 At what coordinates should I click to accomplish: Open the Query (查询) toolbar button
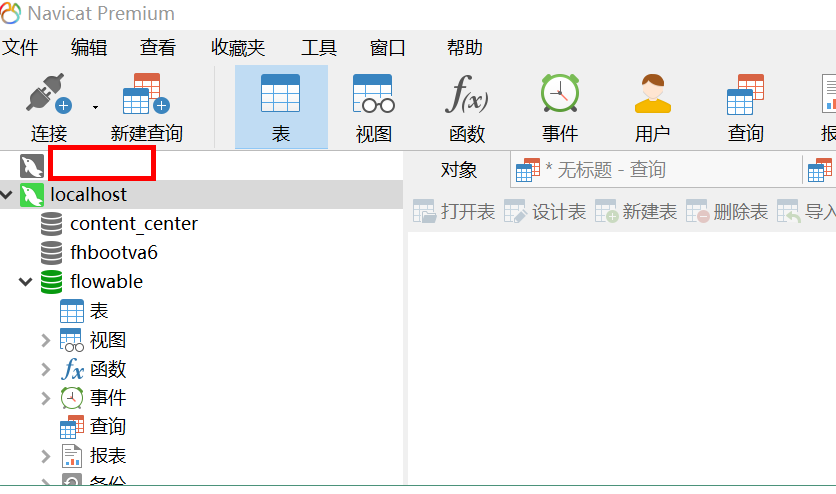[x=745, y=108]
